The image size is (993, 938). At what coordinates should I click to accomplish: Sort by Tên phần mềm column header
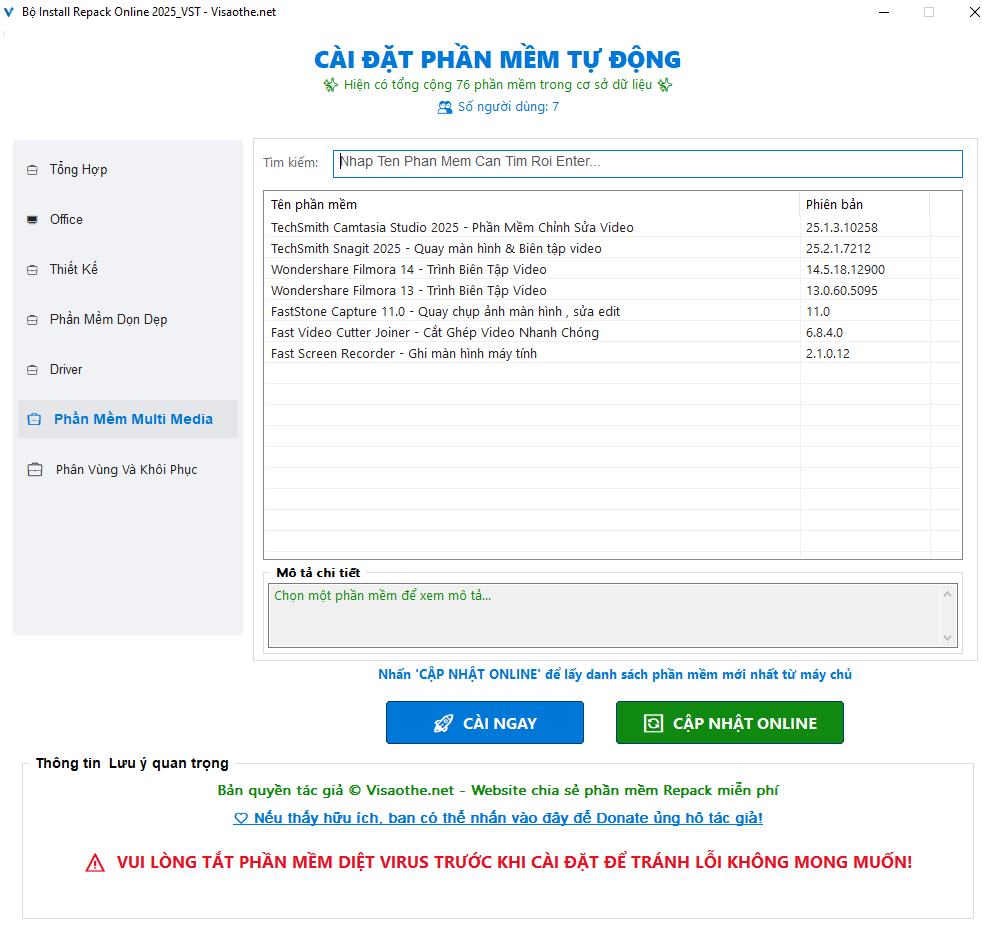[x=532, y=205]
